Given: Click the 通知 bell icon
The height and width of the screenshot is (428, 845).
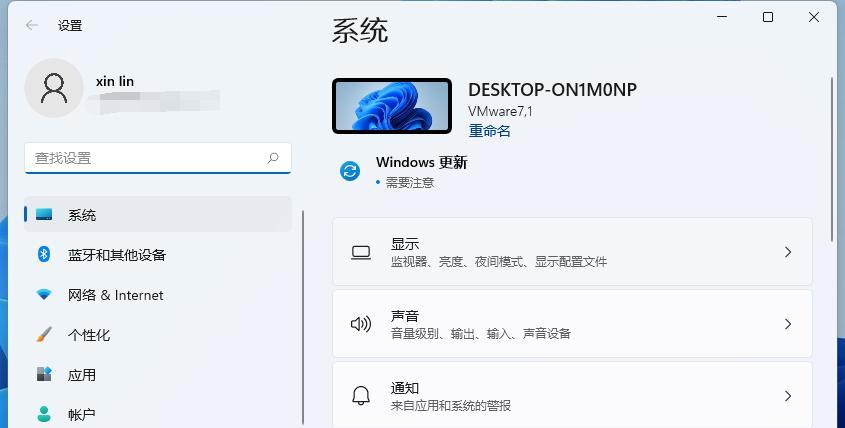Looking at the screenshot, I should [361, 396].
